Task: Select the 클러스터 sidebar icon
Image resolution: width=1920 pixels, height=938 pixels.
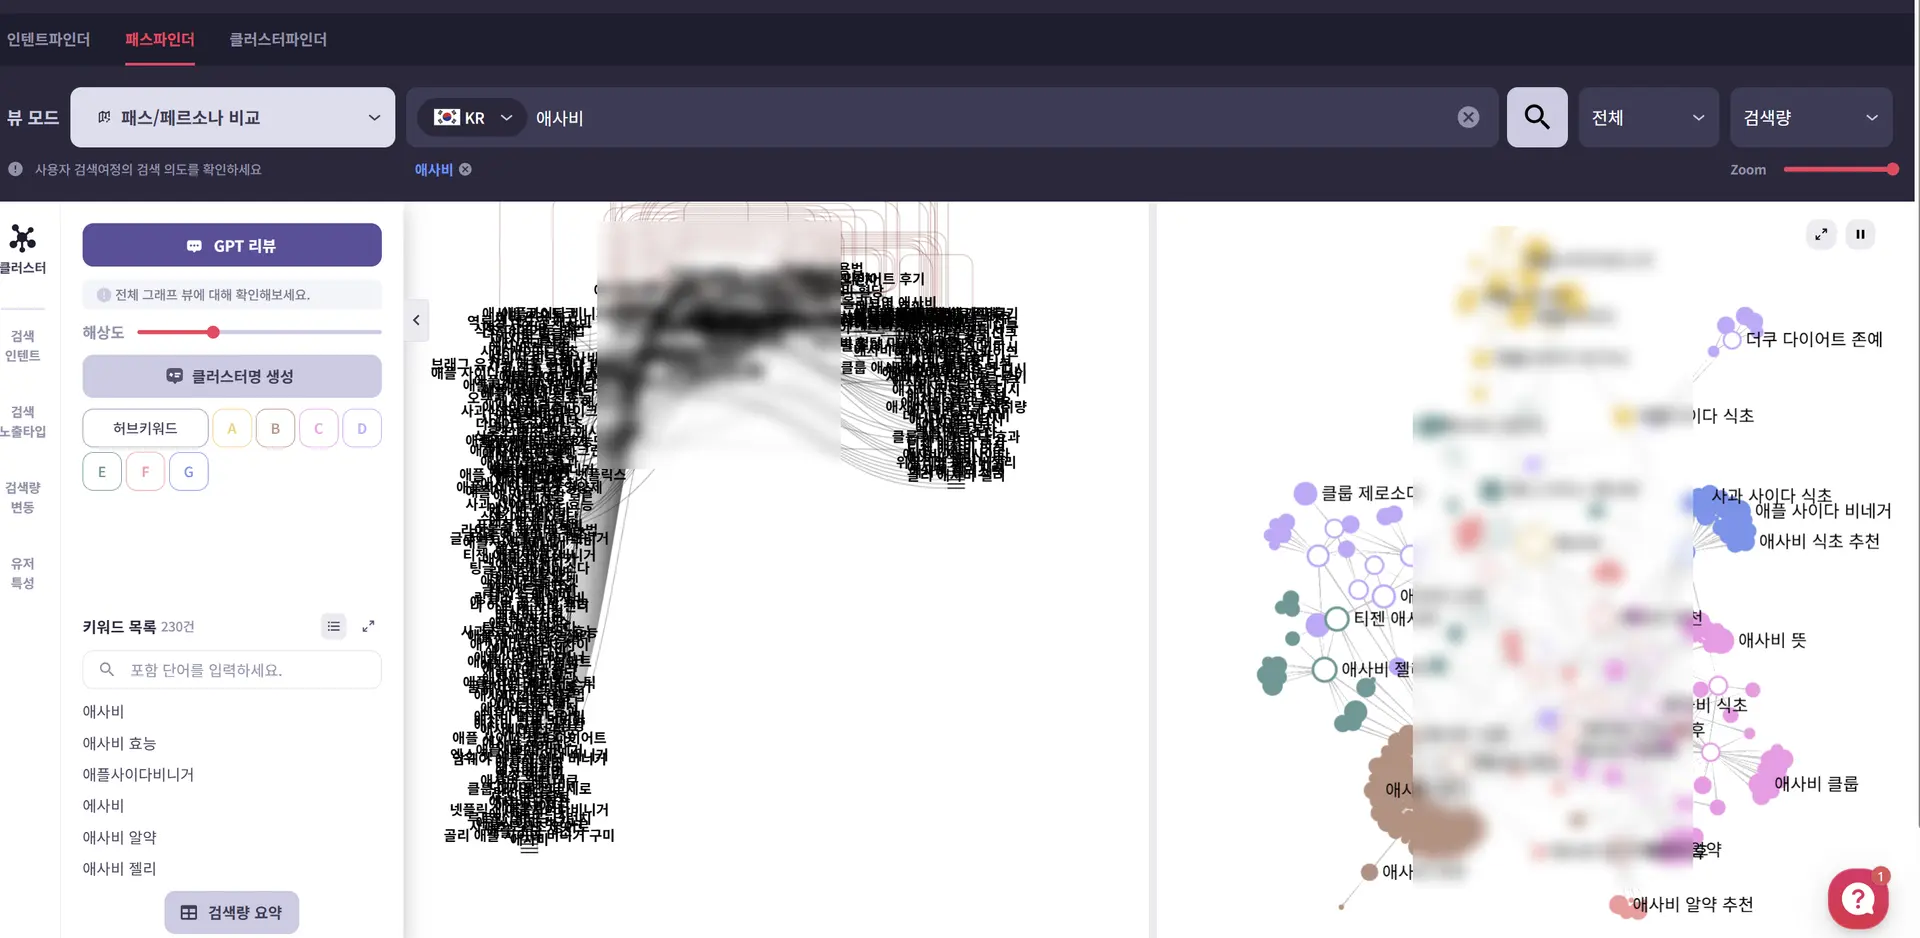Action: [x=23, y=249]
